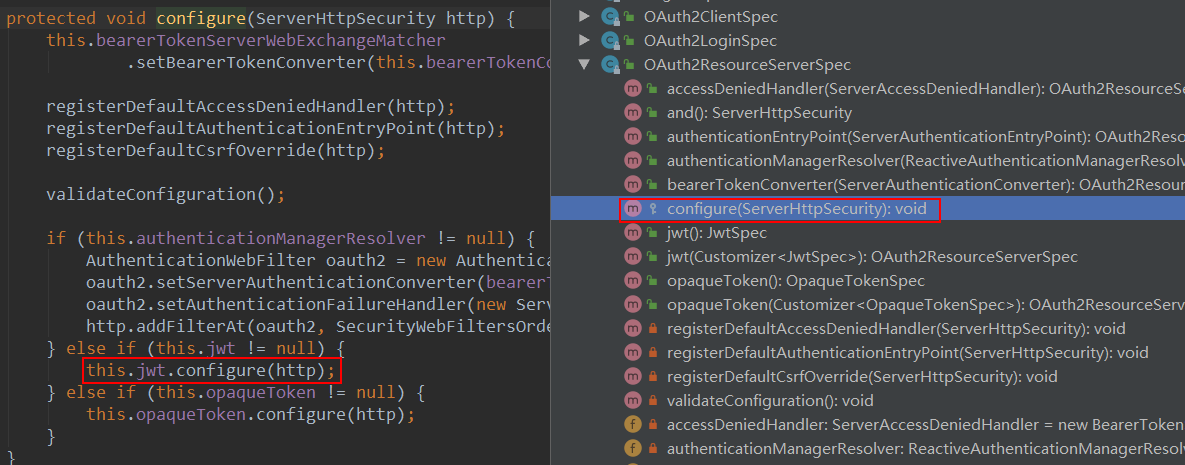Screen dimensions: 1185x465
Task: Click method icon of registerDefaultAccessDeniedHandler
Action: 633,328
